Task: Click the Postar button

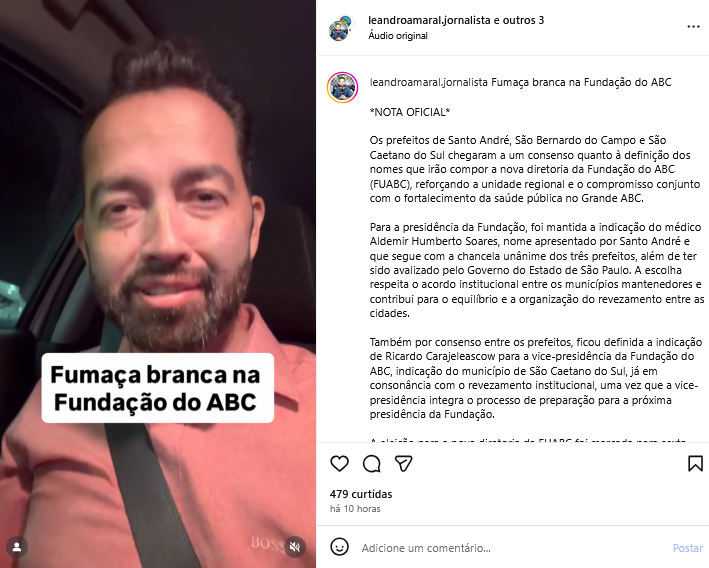Action: [x=688, y=548]
